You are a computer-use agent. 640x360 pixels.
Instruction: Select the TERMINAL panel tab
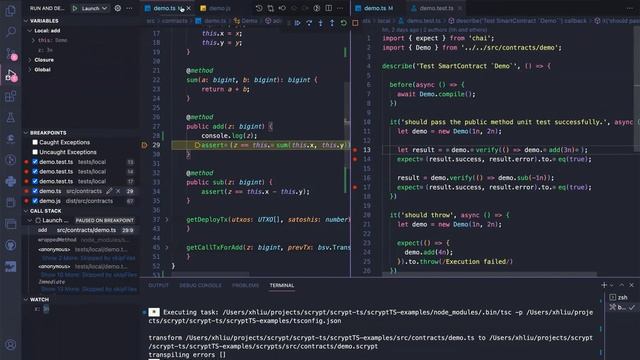[x=282, y=285]
